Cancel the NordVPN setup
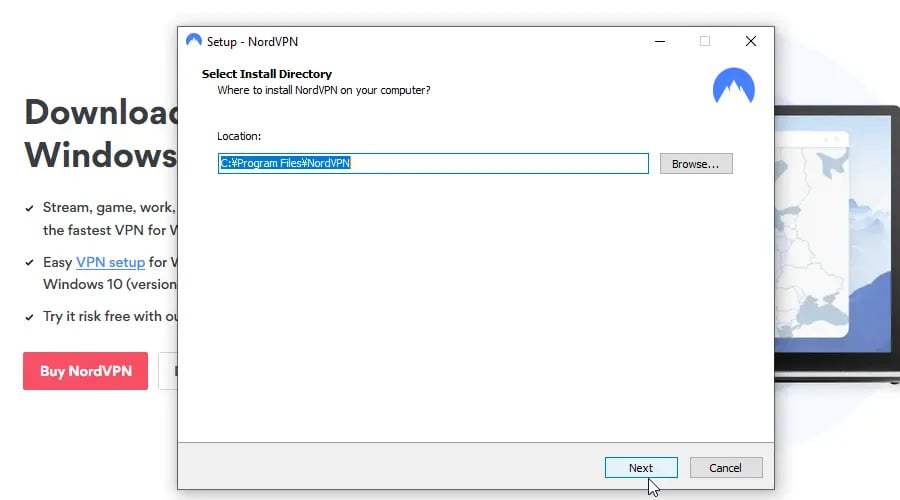 click(x=726, y=467)
